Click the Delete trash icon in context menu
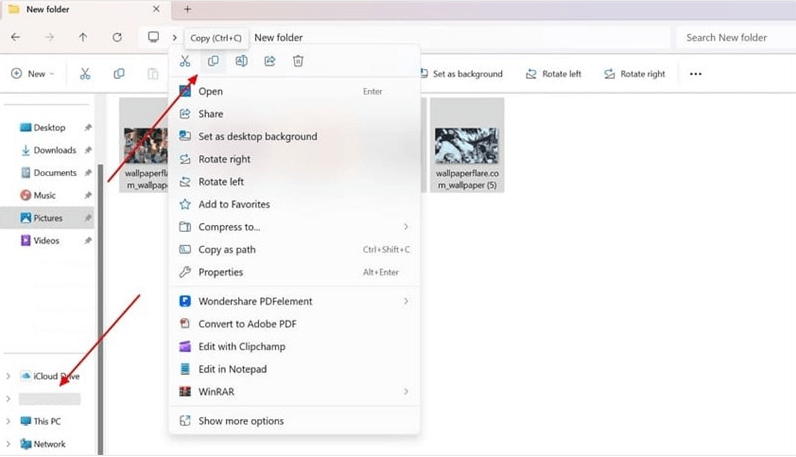 click(298, 62)
